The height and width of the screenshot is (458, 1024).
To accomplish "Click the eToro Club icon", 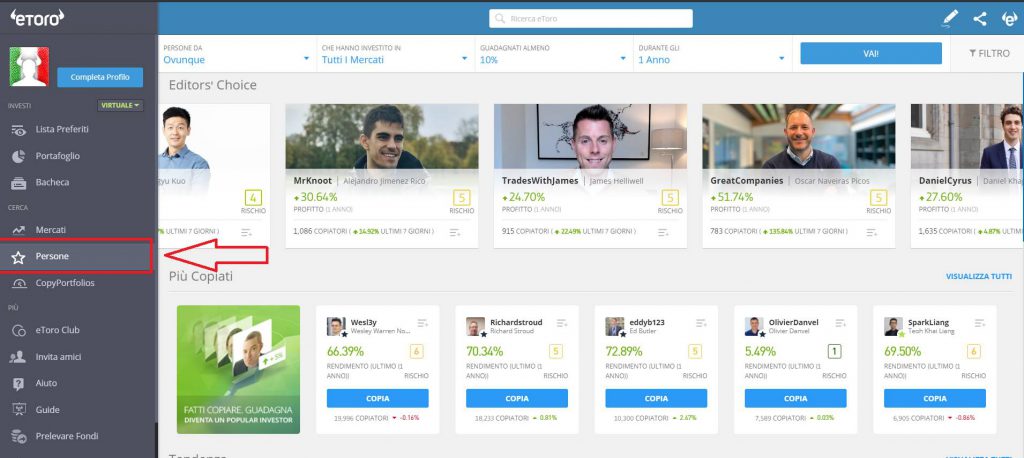I will tap(18, 331).
